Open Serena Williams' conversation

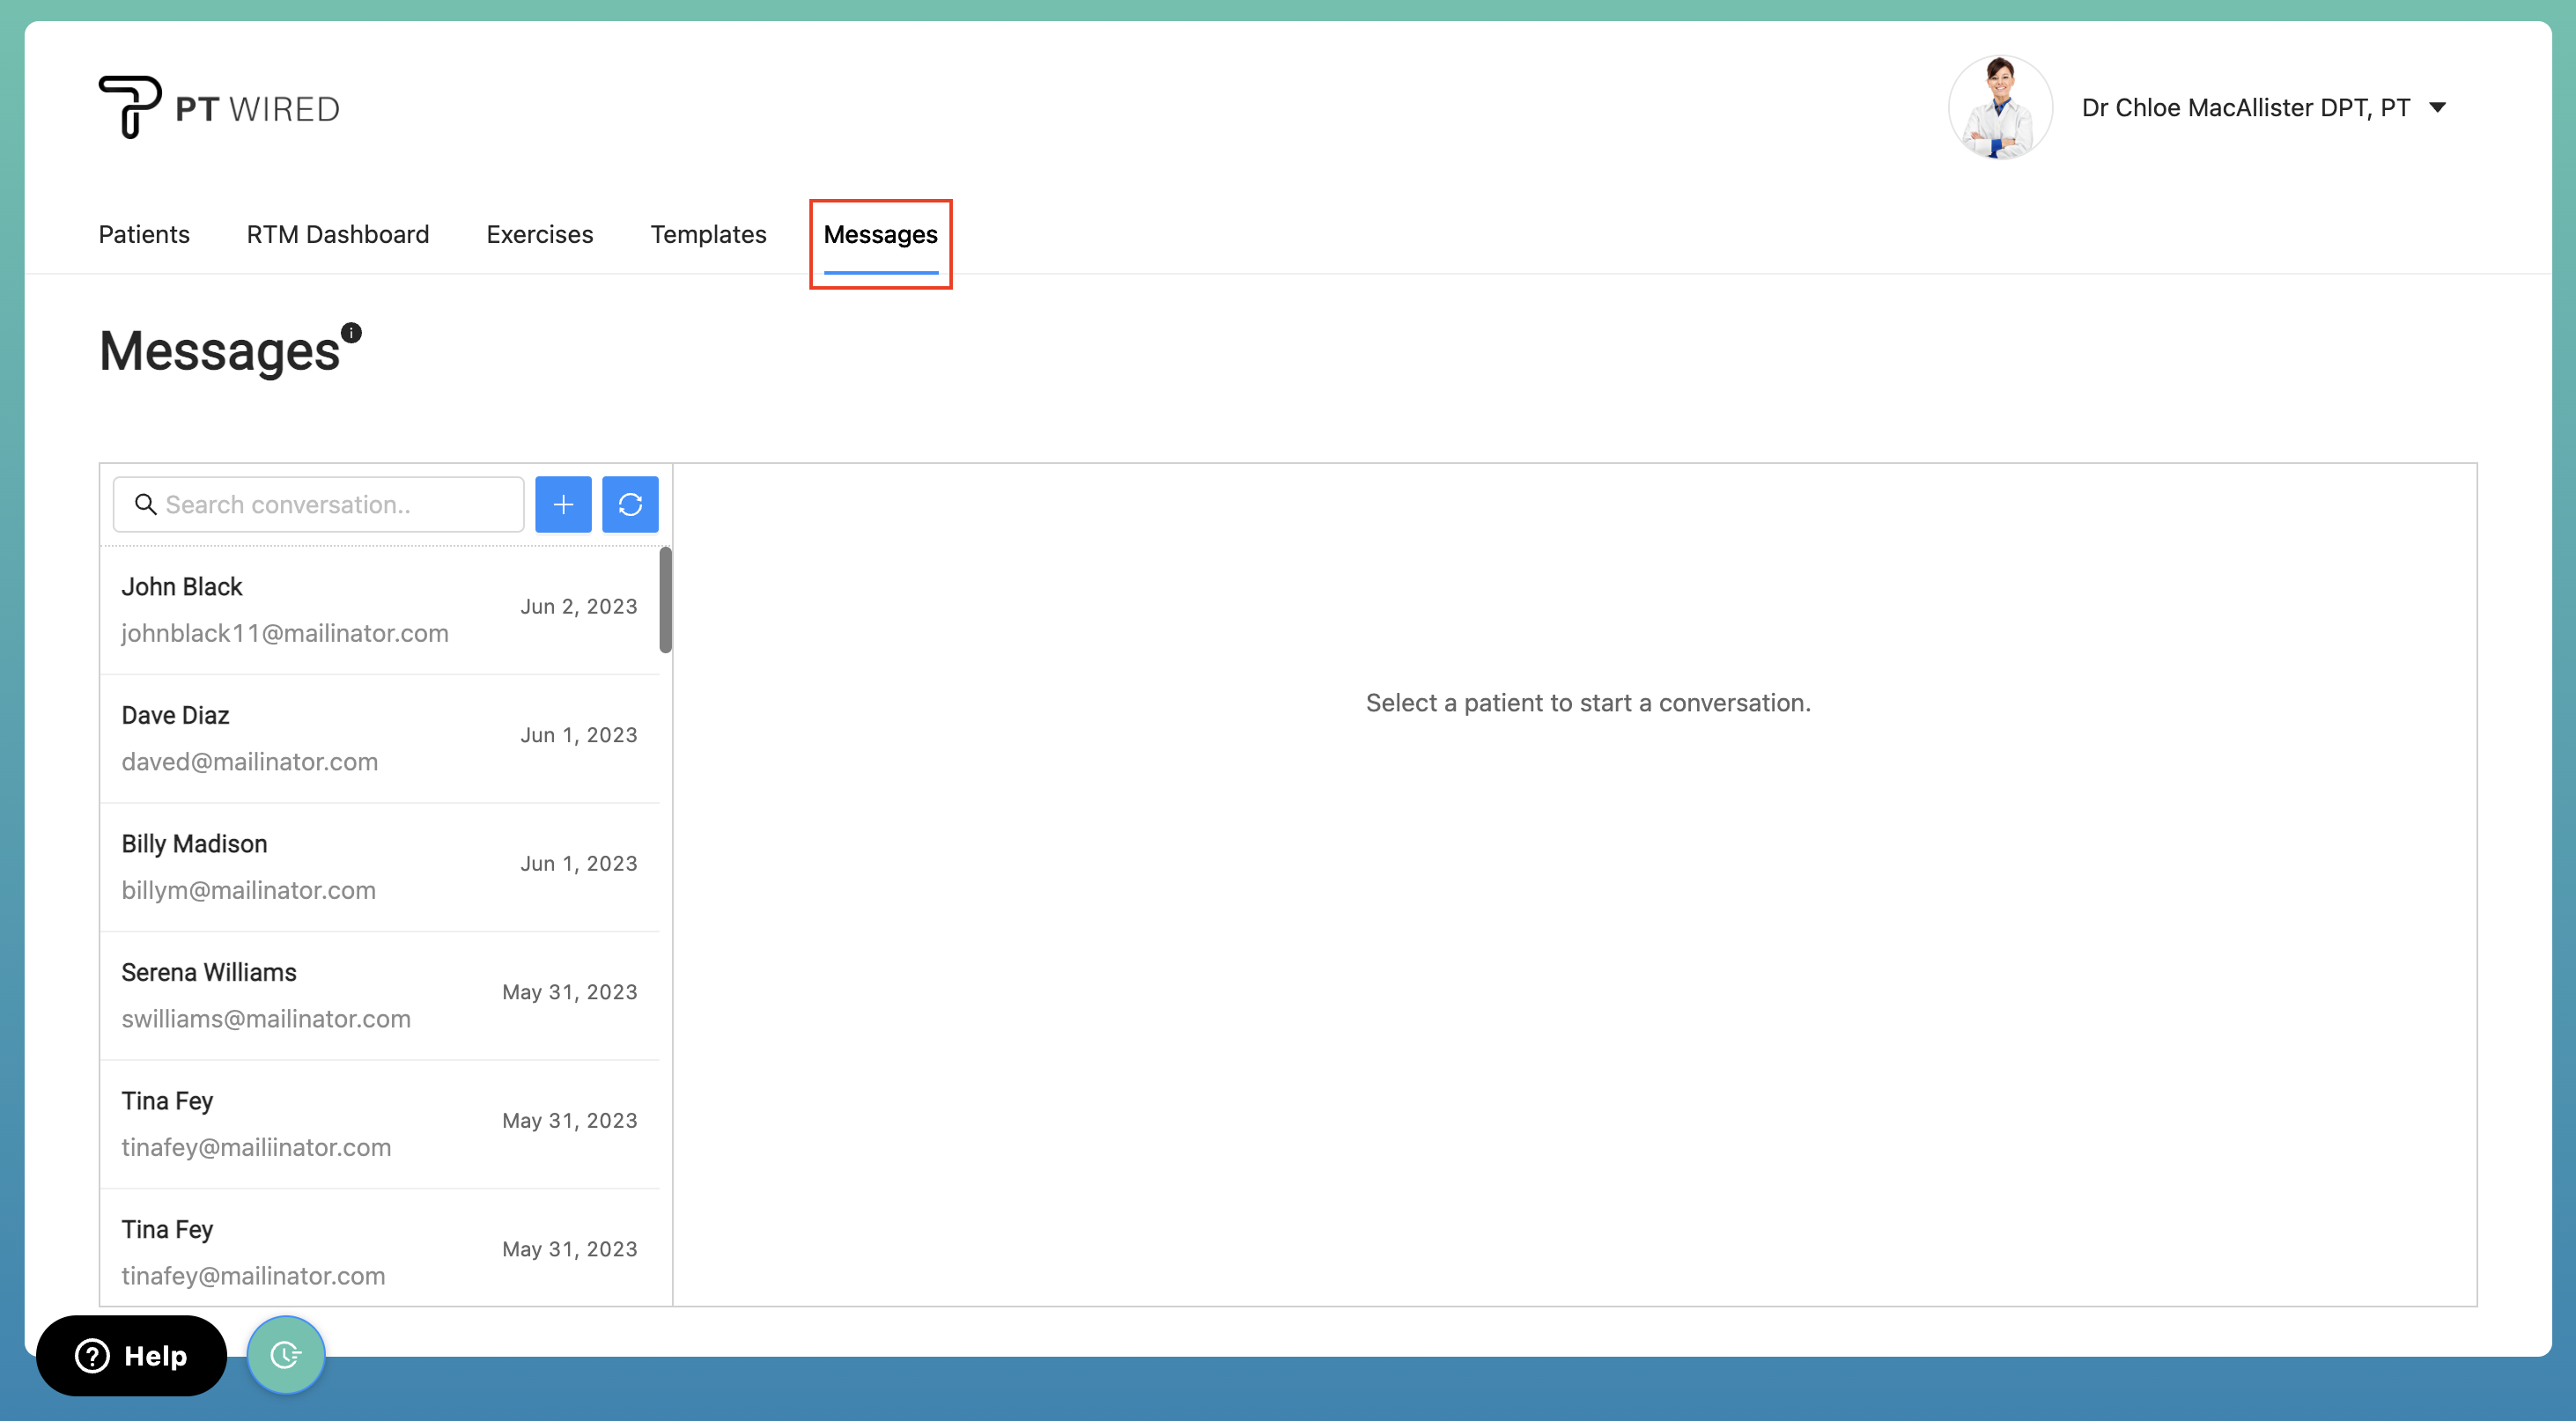(x=380, y=994)
